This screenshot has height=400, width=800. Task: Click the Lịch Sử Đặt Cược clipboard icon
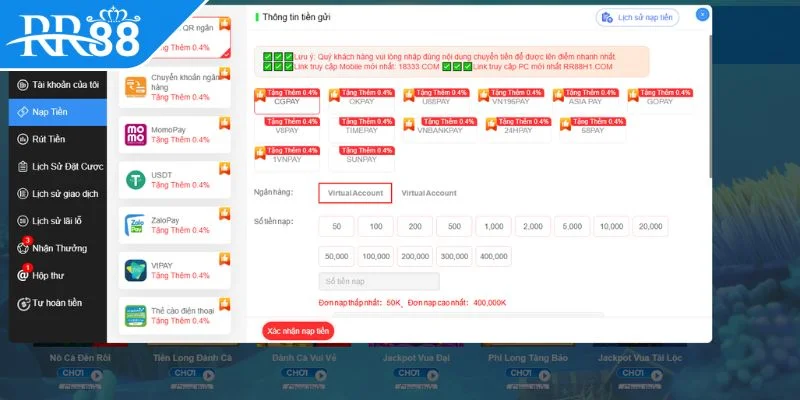22,167
